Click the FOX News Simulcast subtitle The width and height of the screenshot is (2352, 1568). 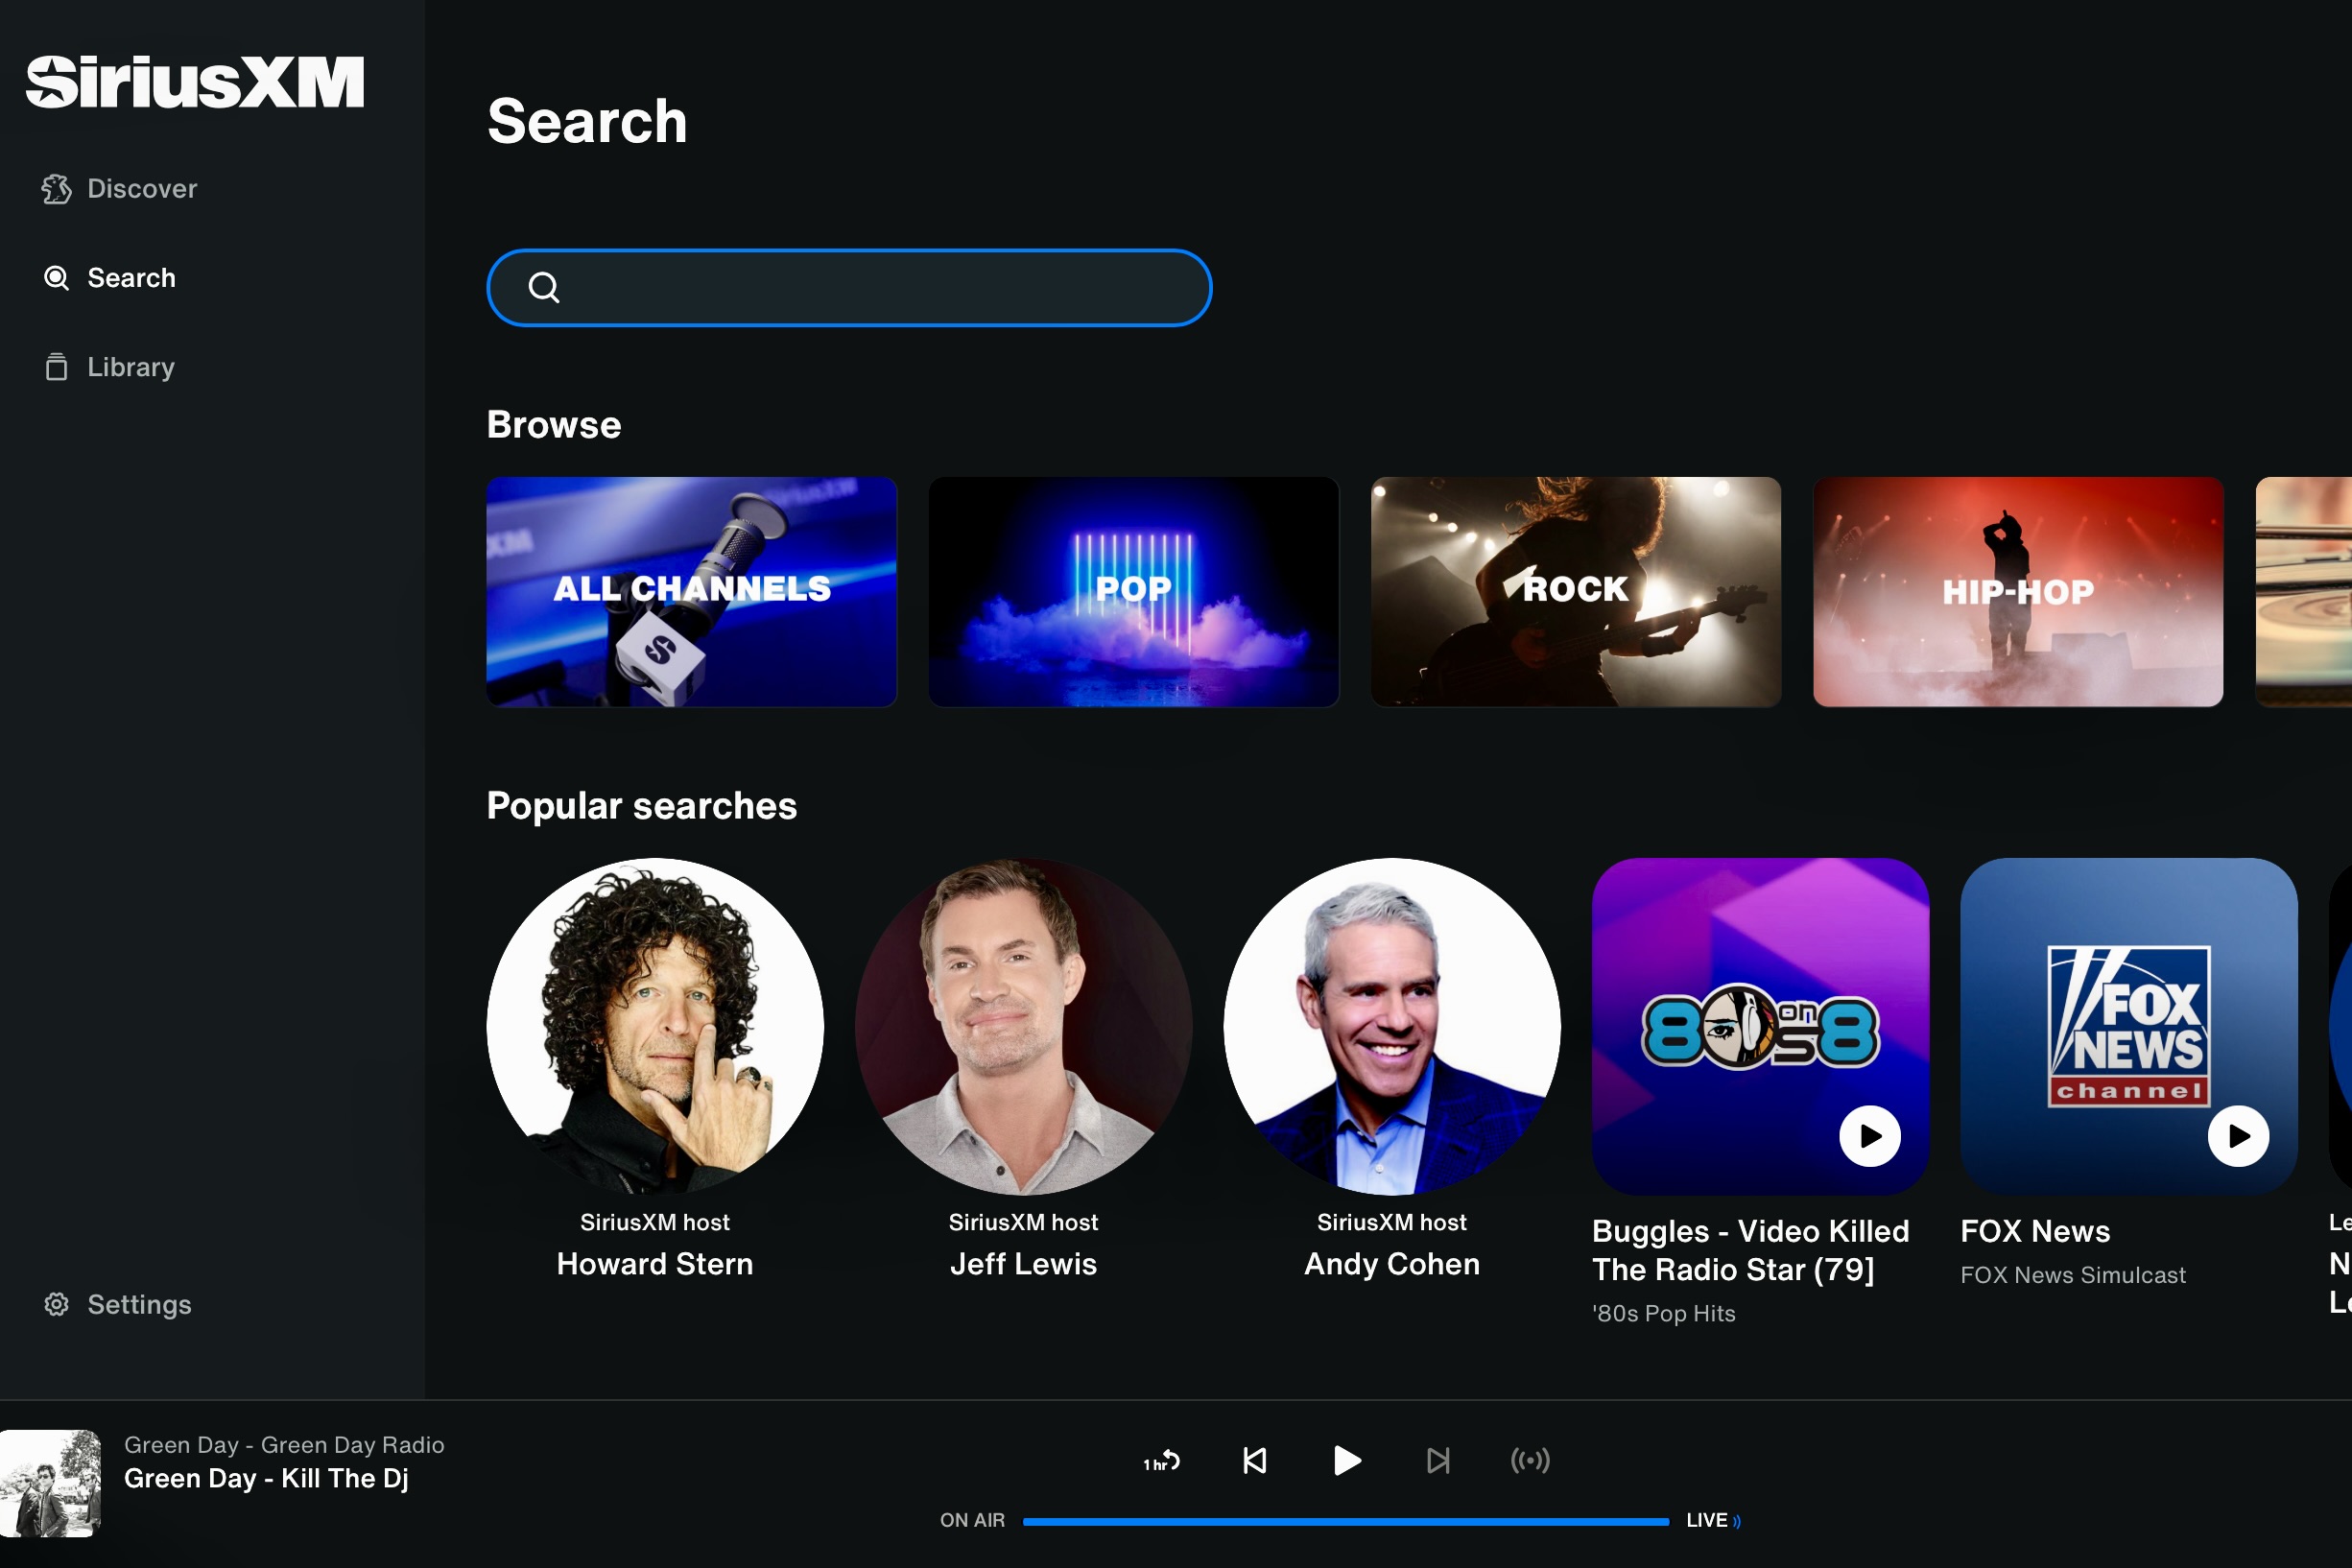(2073, 1275)
